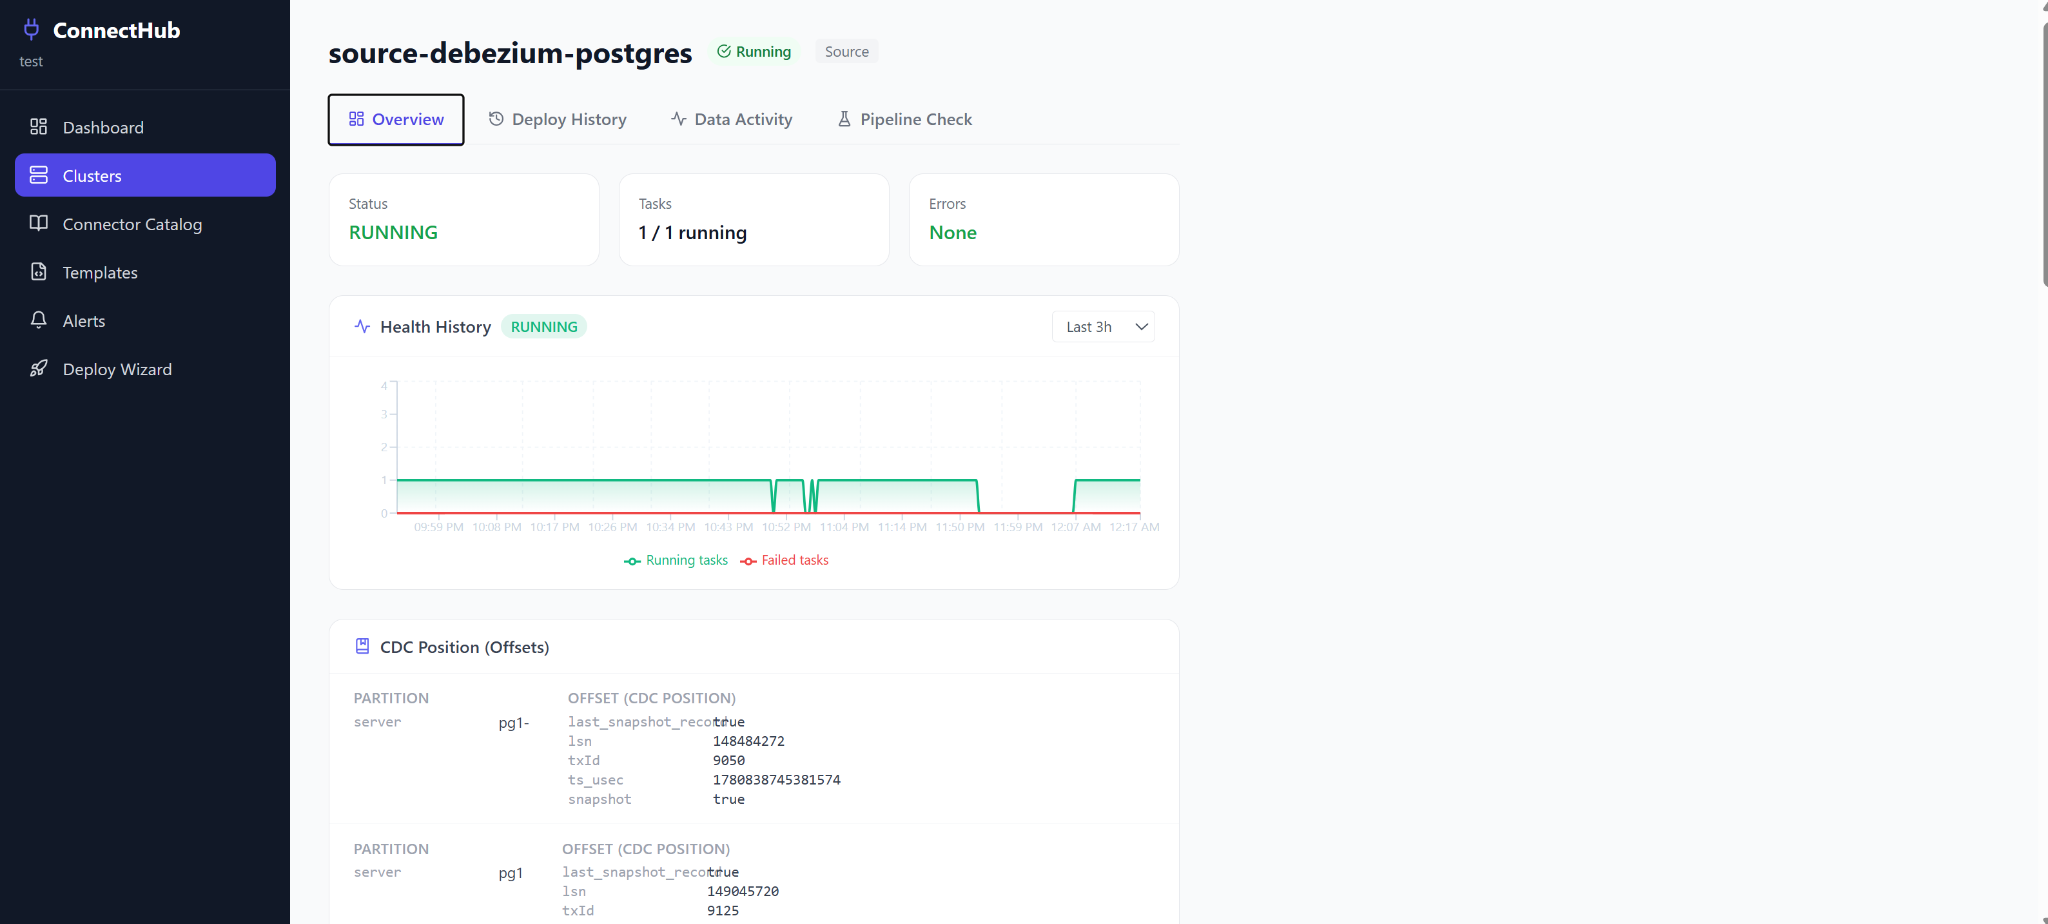Screen dimensions: 2048x924
Task: Click the RUNNING badge beside Health History
Action: pyautogui.click(x=544, y=327)
